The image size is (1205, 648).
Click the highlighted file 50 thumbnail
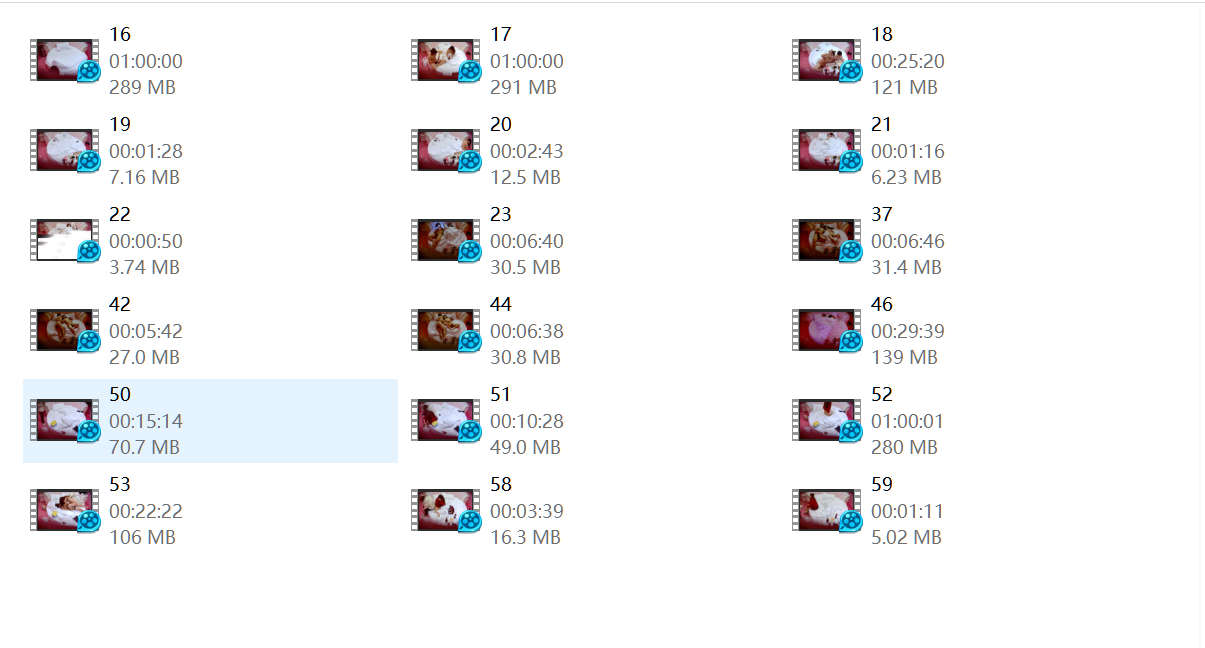pyautogui.click(x=66, y=421)
